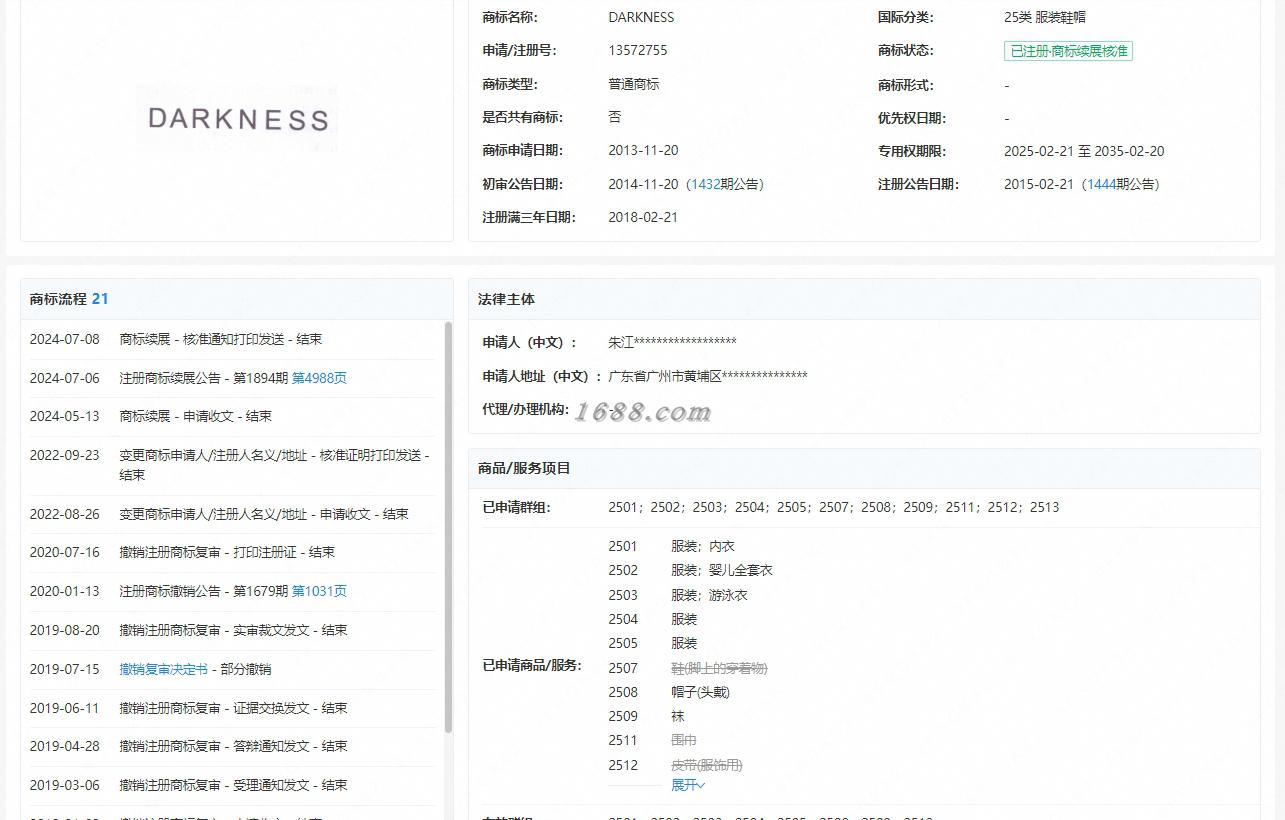Select the 2022-09-23 核准证明打印发送 row

[x=233, y=465]
